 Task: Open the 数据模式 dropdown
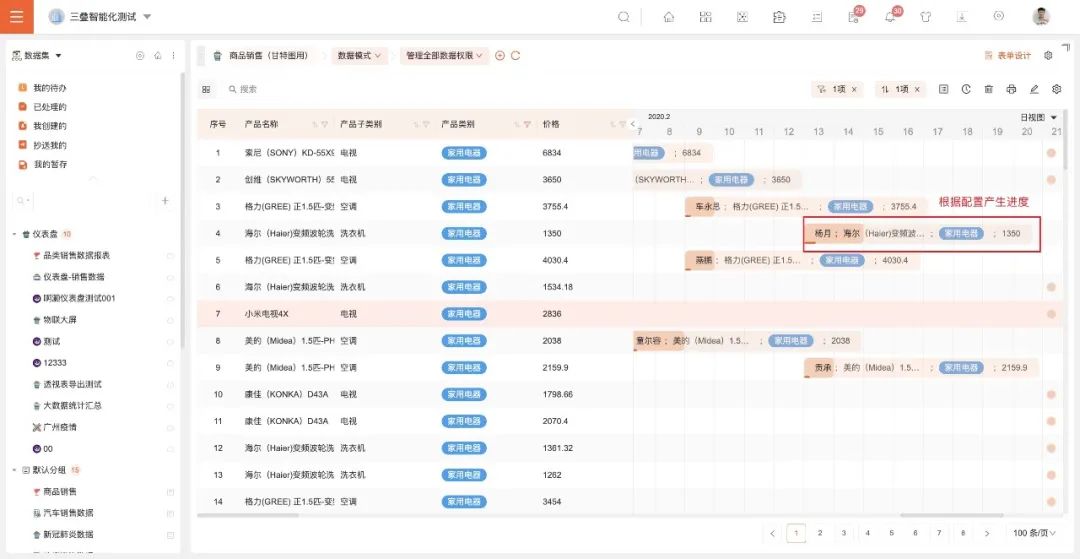[x=360, y=56]
